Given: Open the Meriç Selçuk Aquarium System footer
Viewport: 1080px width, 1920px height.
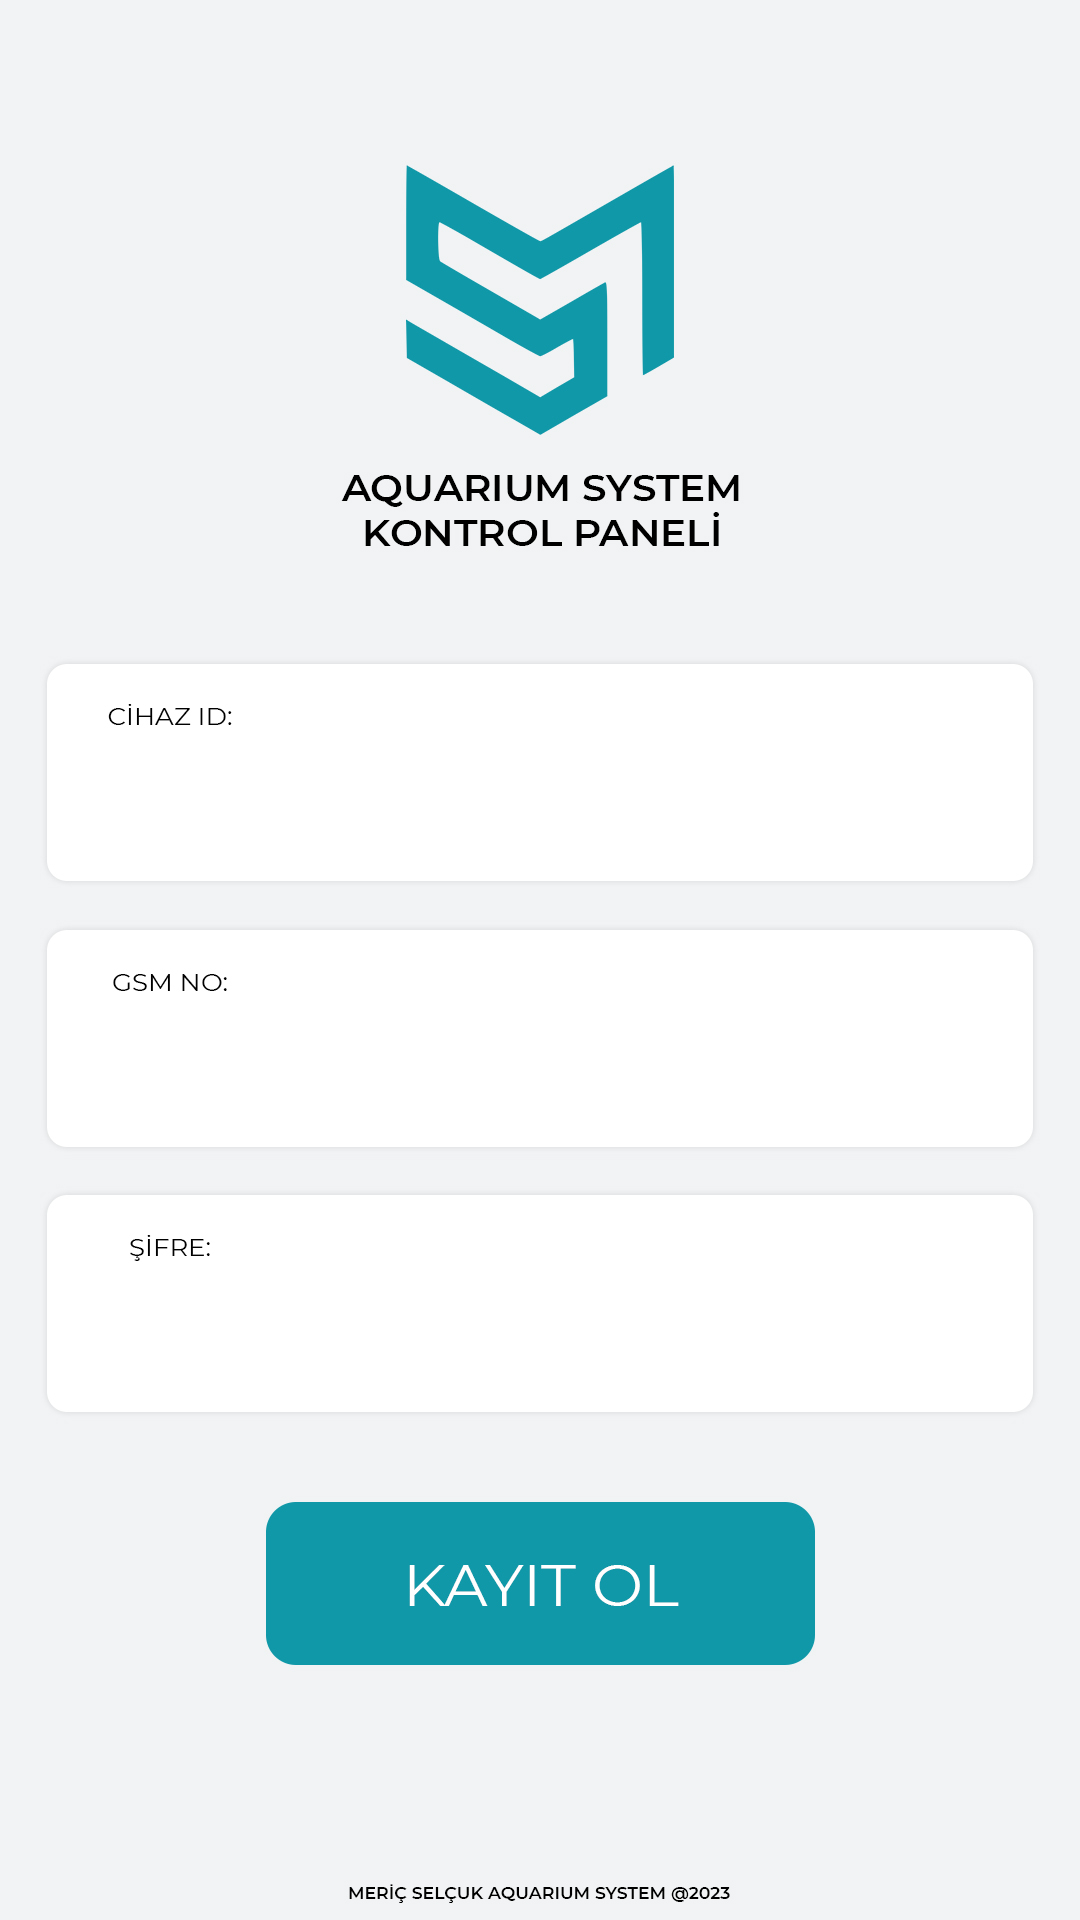Looking at the screenshot, I should [x=539, y=1893].
